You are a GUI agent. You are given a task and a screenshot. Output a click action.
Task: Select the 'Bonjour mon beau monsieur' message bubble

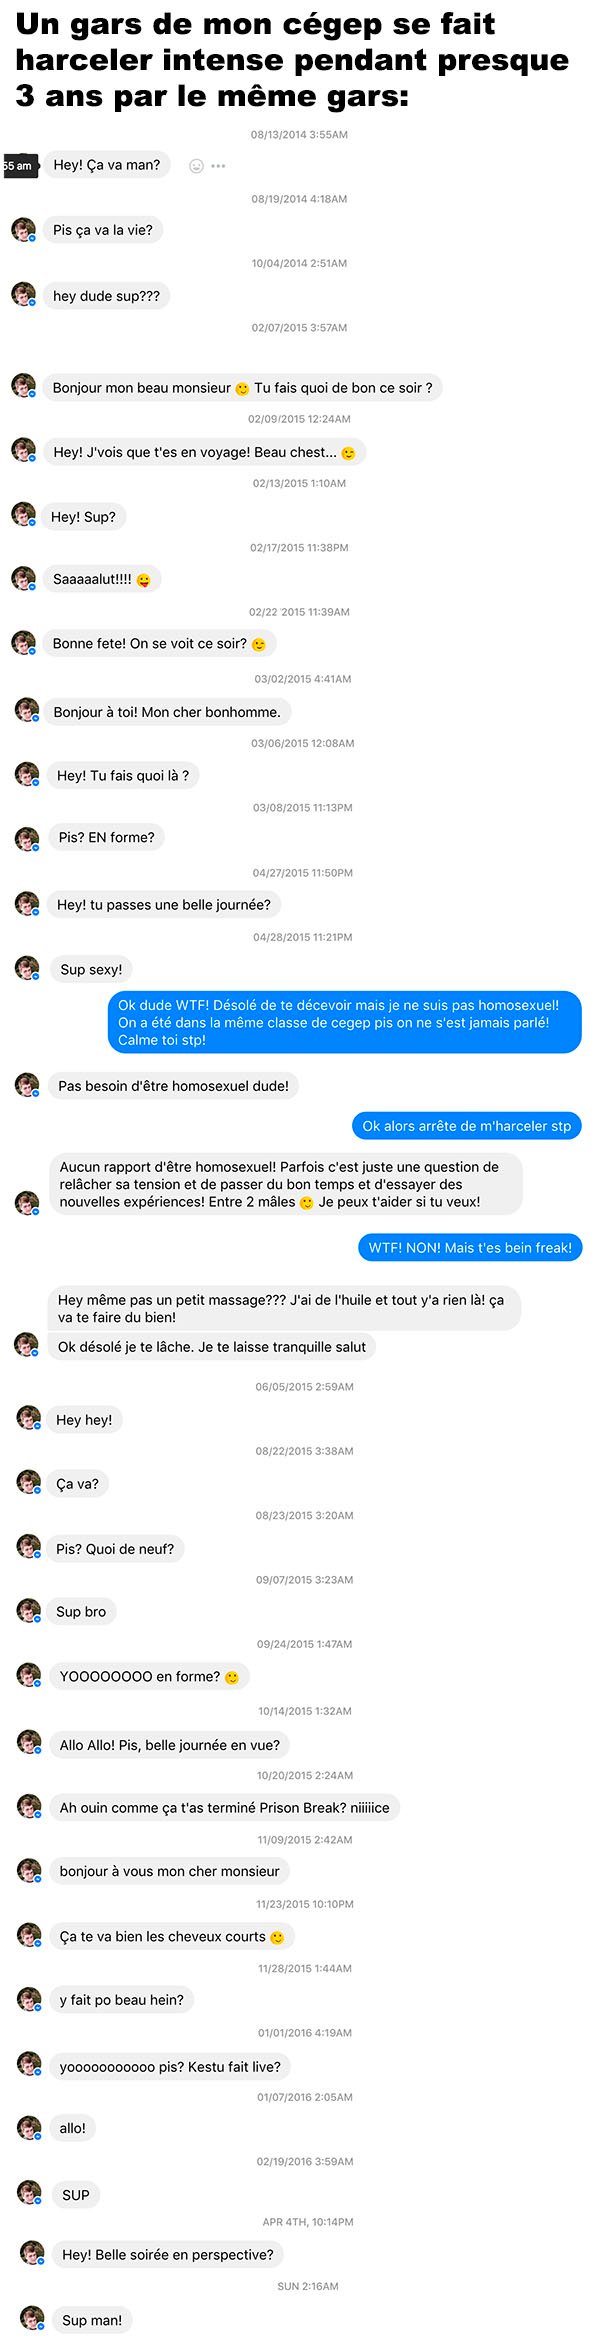(242, 388)
